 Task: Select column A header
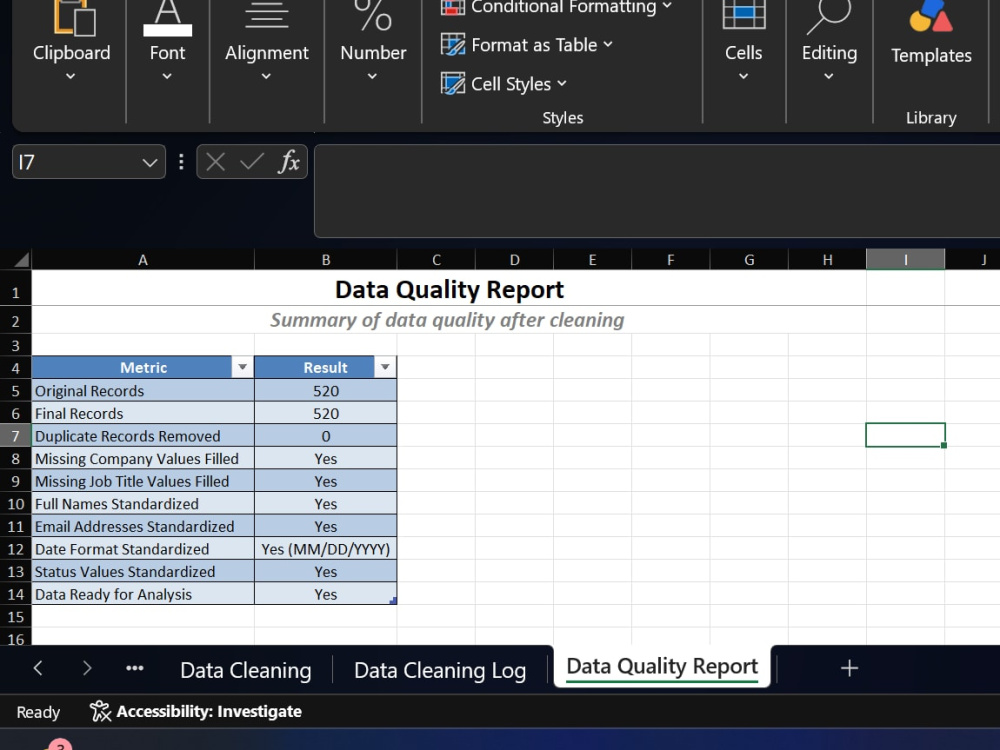point(143,260)
